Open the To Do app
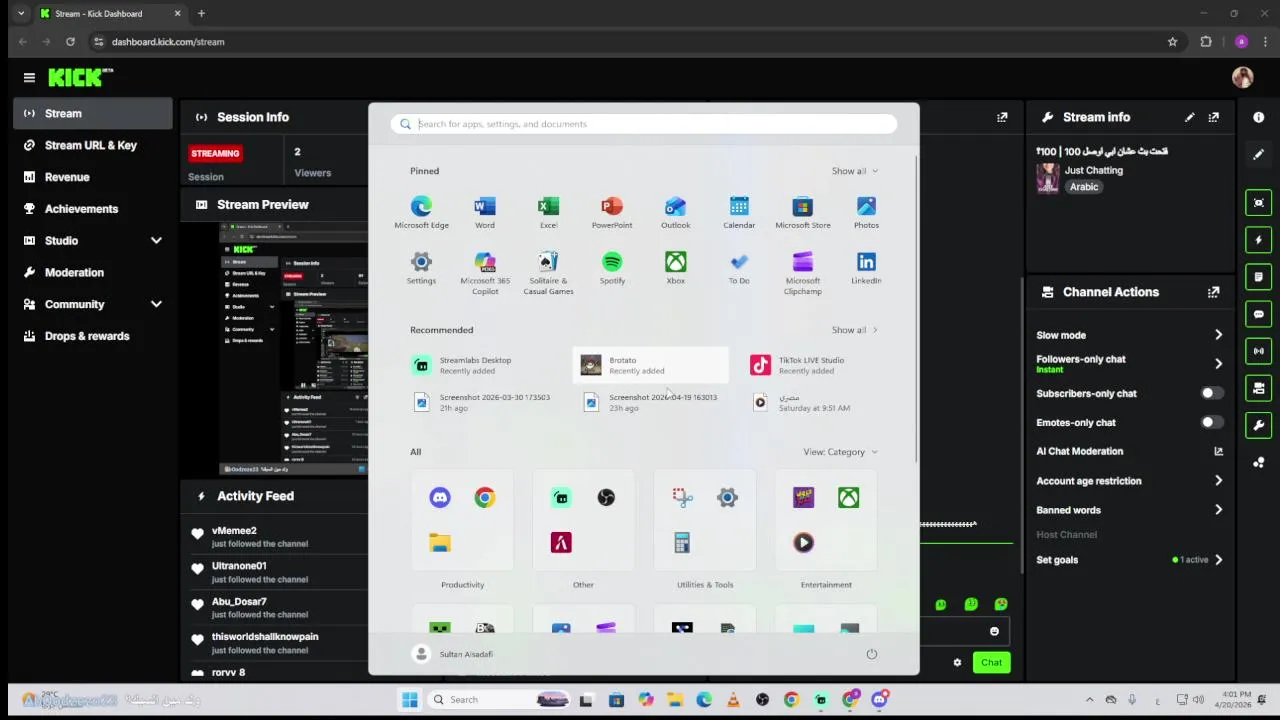Image resolution: width=1280 pixels, height=720 pixels. [739, 268]
